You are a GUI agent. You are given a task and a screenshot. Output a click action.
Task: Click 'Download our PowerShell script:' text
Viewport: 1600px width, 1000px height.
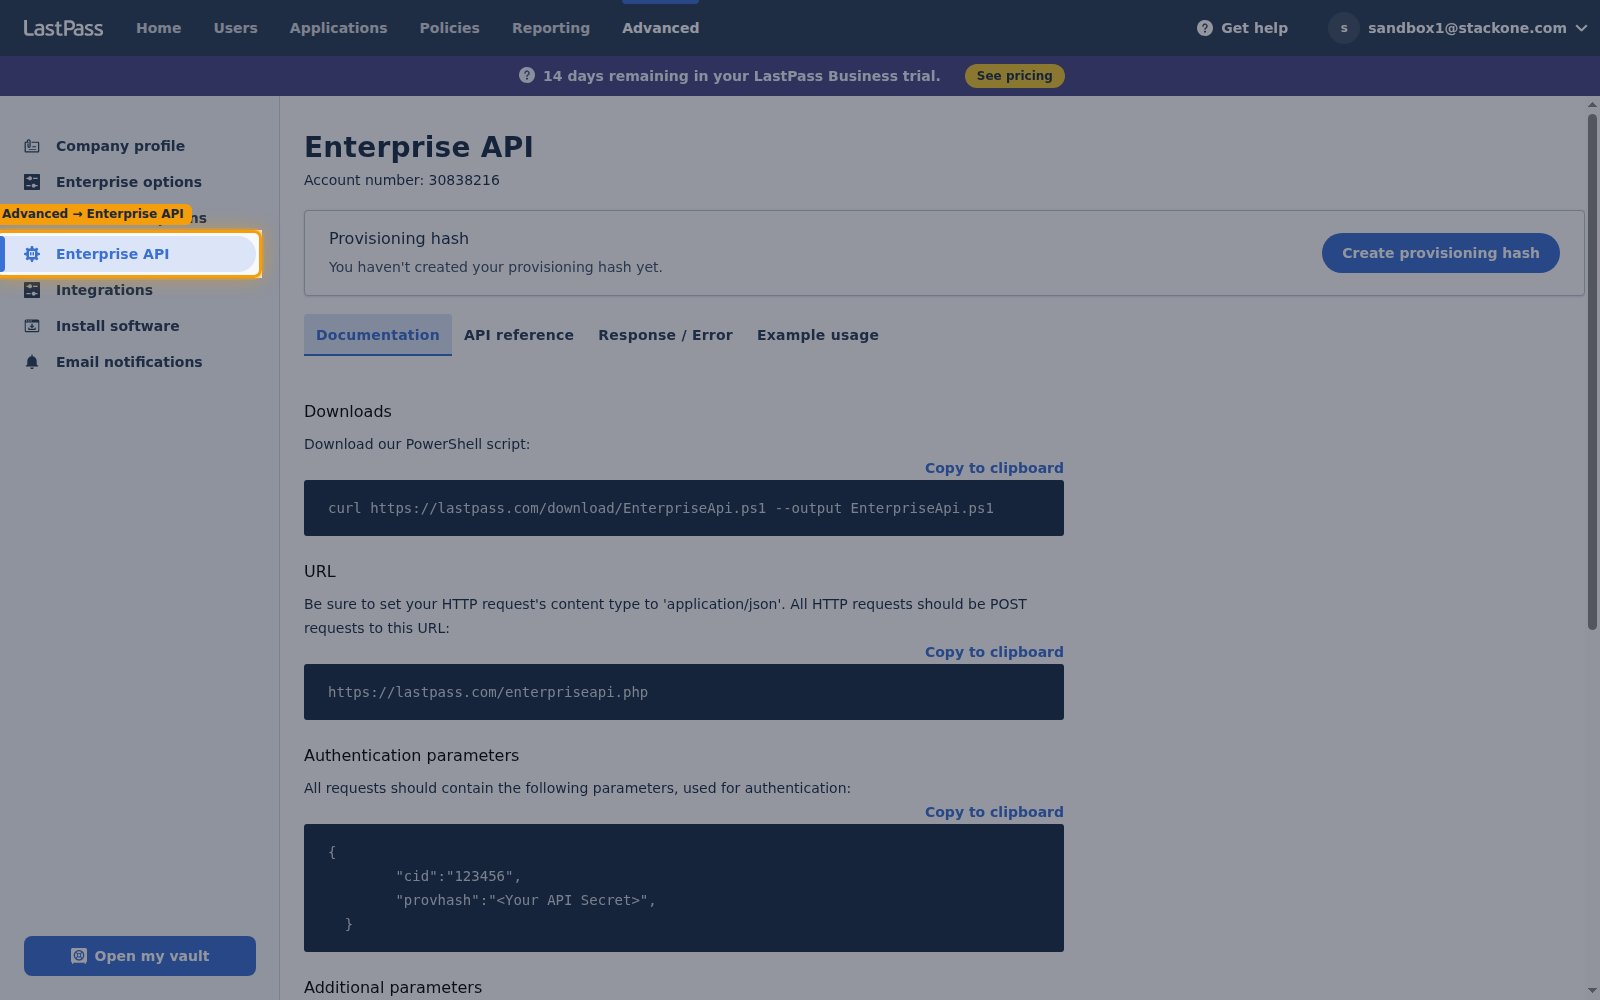tap(417, 444)
